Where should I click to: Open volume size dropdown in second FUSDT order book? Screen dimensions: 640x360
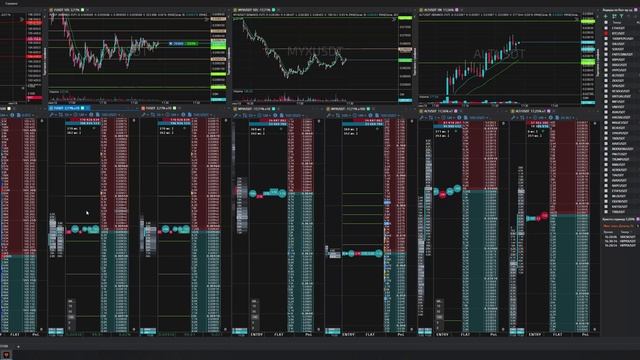tap(202, 115)
